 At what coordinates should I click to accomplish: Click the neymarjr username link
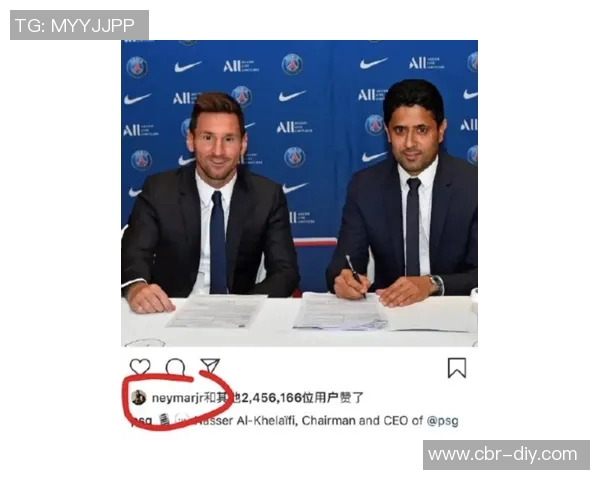[x=177, y=398]
